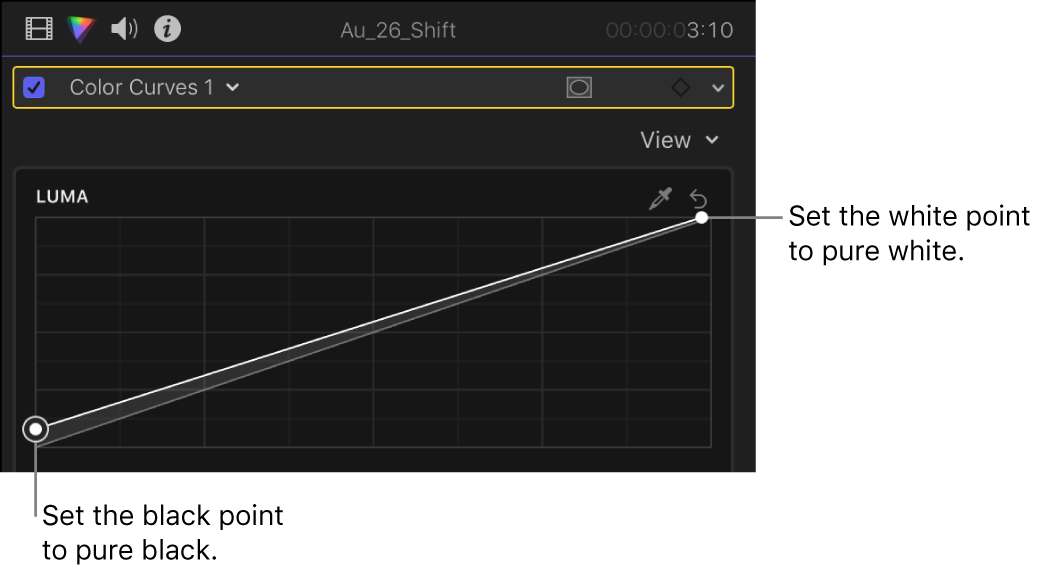Select the black point control on curve

pyautogui.click(x=36, y=429)
